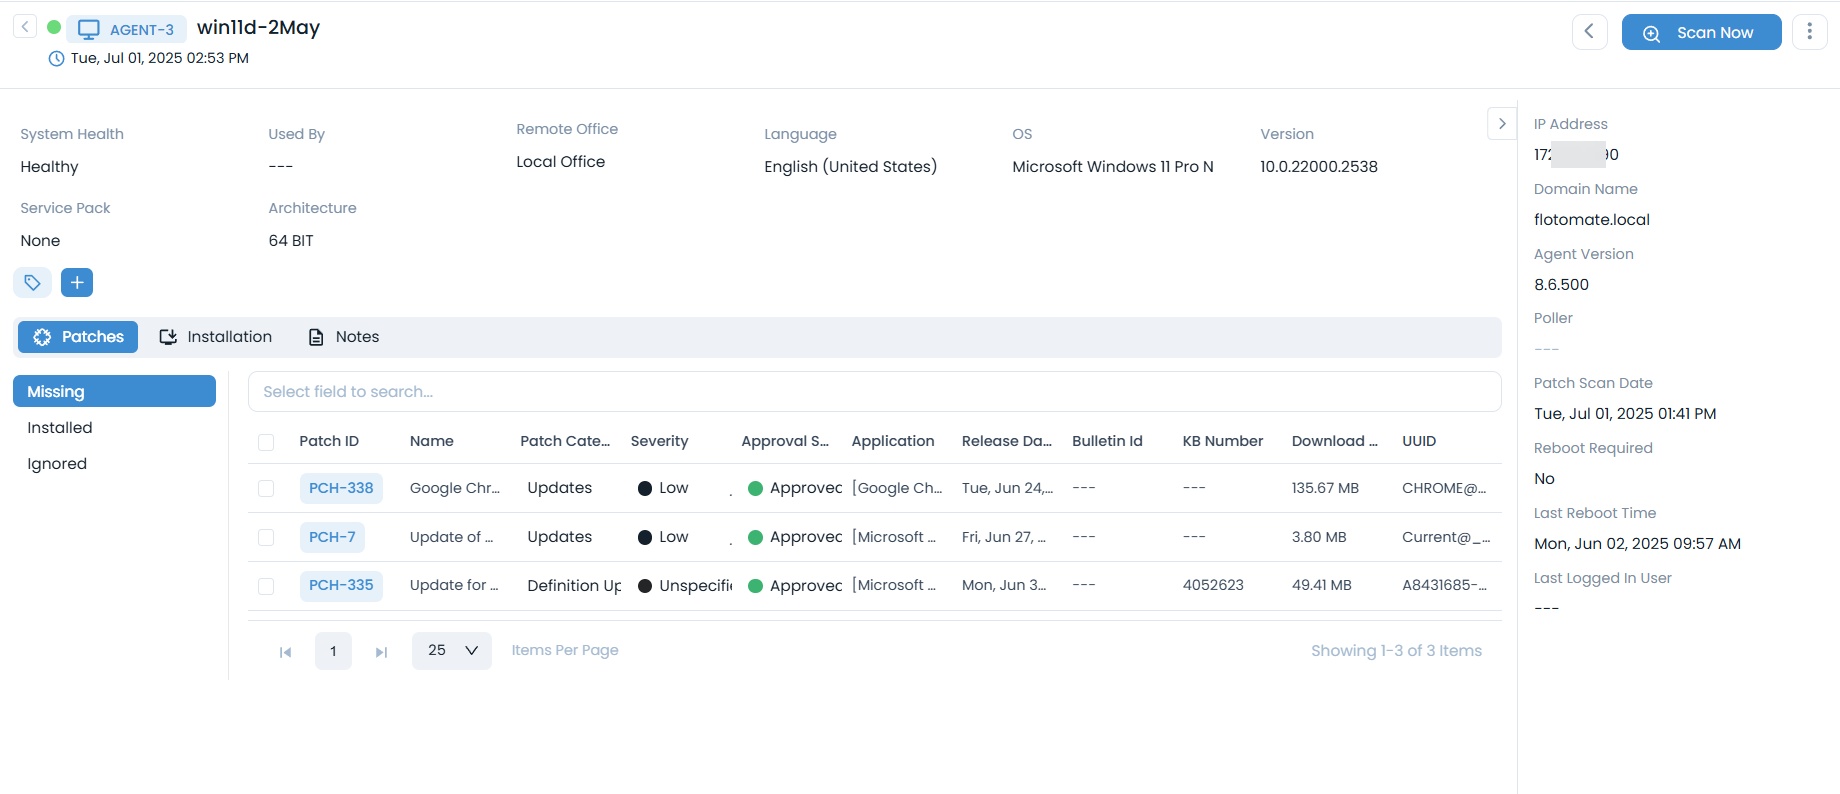
Task: Add a tag with the plus button
Action: (77, 283)
